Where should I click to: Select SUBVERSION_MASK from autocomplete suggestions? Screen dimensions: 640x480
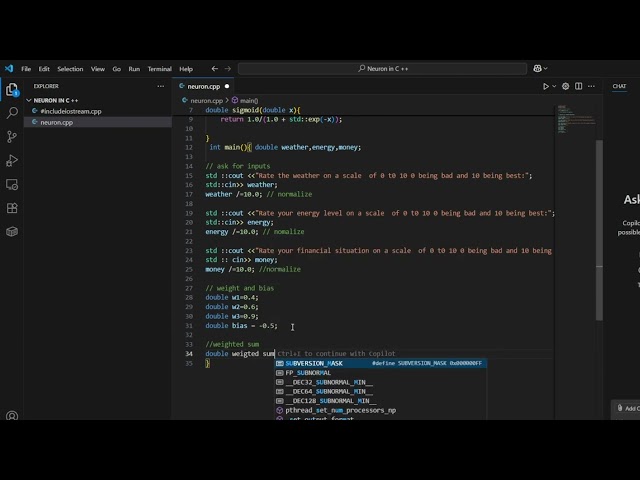tap(314, 364)
